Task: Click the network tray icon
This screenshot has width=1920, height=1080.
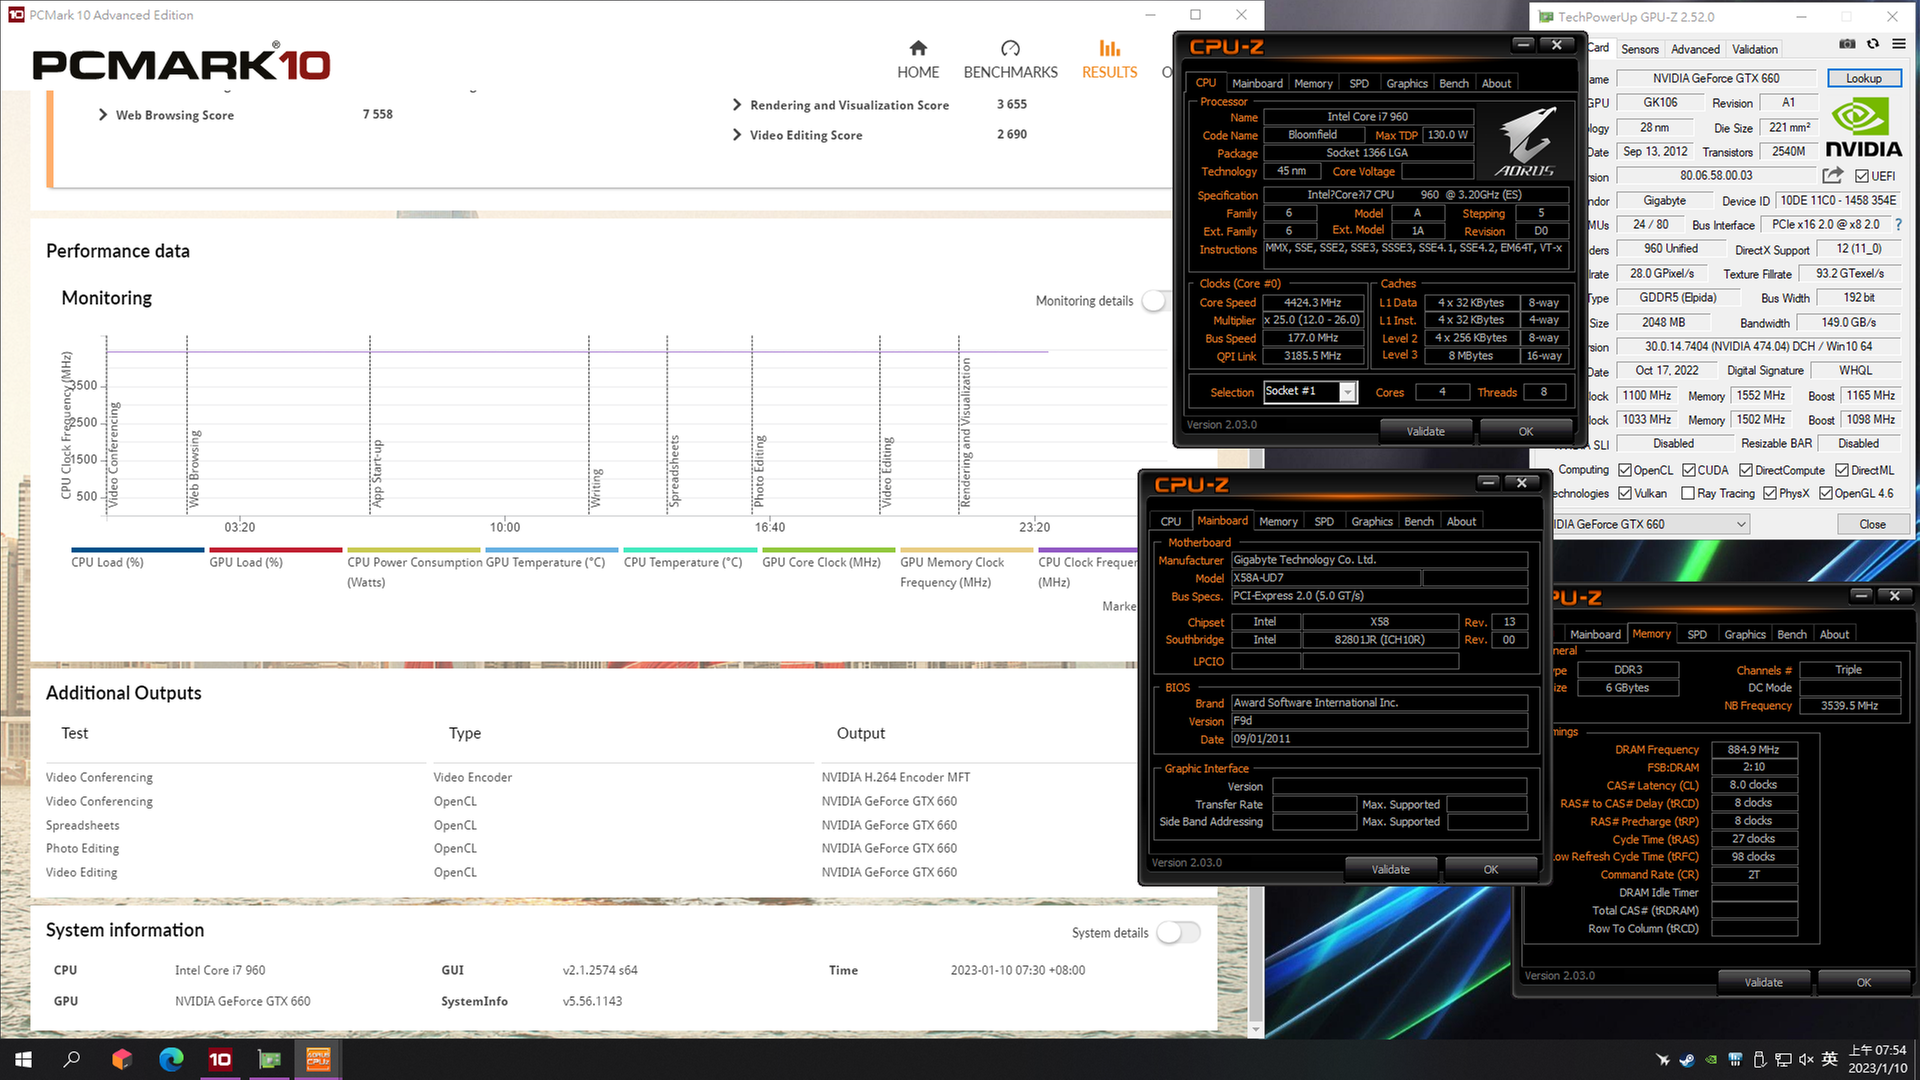Action: pos(1782,1060)
